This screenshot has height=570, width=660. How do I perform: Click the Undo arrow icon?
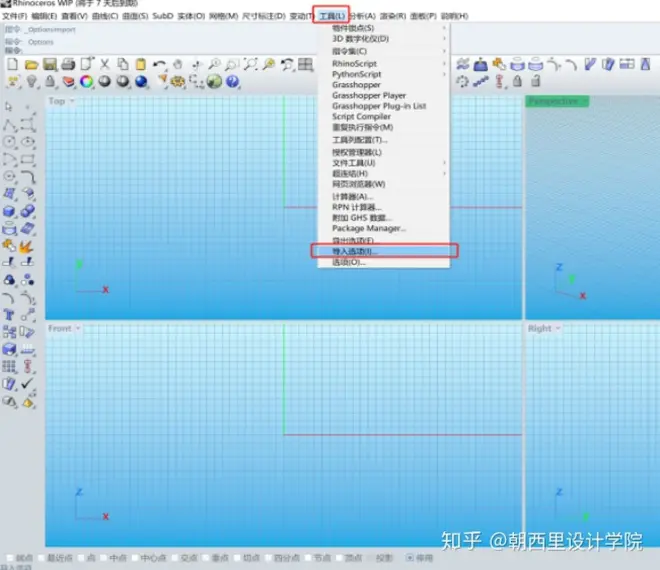[159, 64]
